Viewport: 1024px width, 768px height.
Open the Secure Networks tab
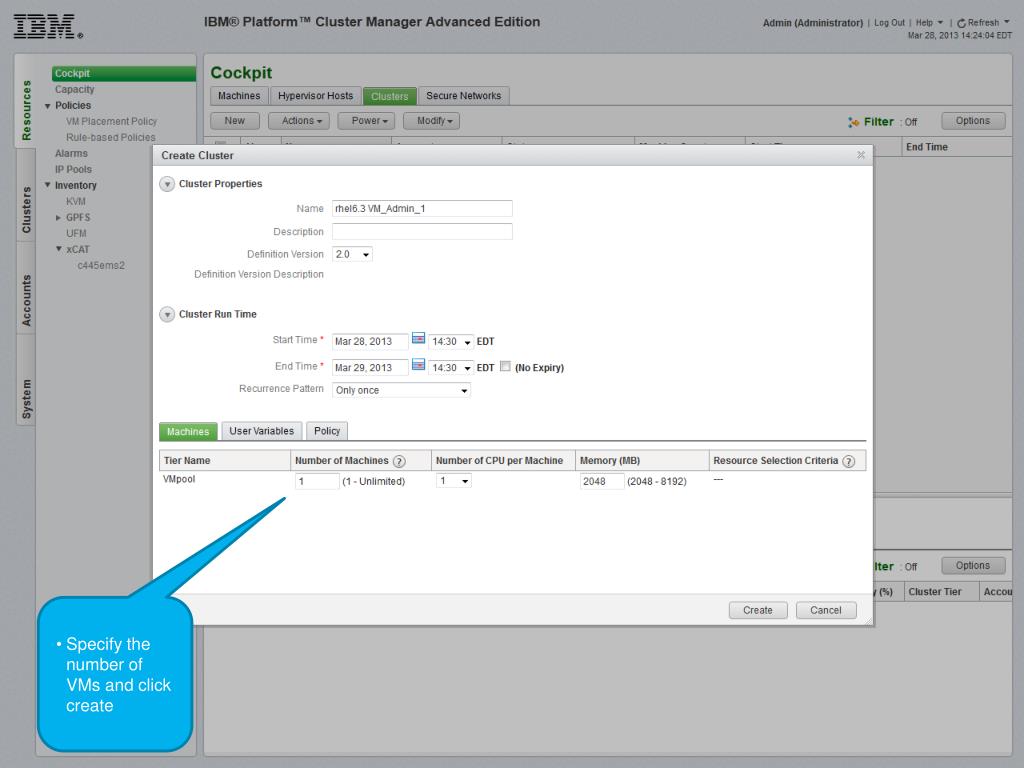464,96
